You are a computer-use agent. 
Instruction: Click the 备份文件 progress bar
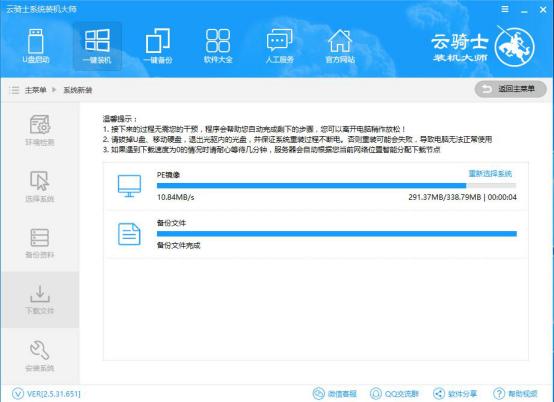[336, 233]
